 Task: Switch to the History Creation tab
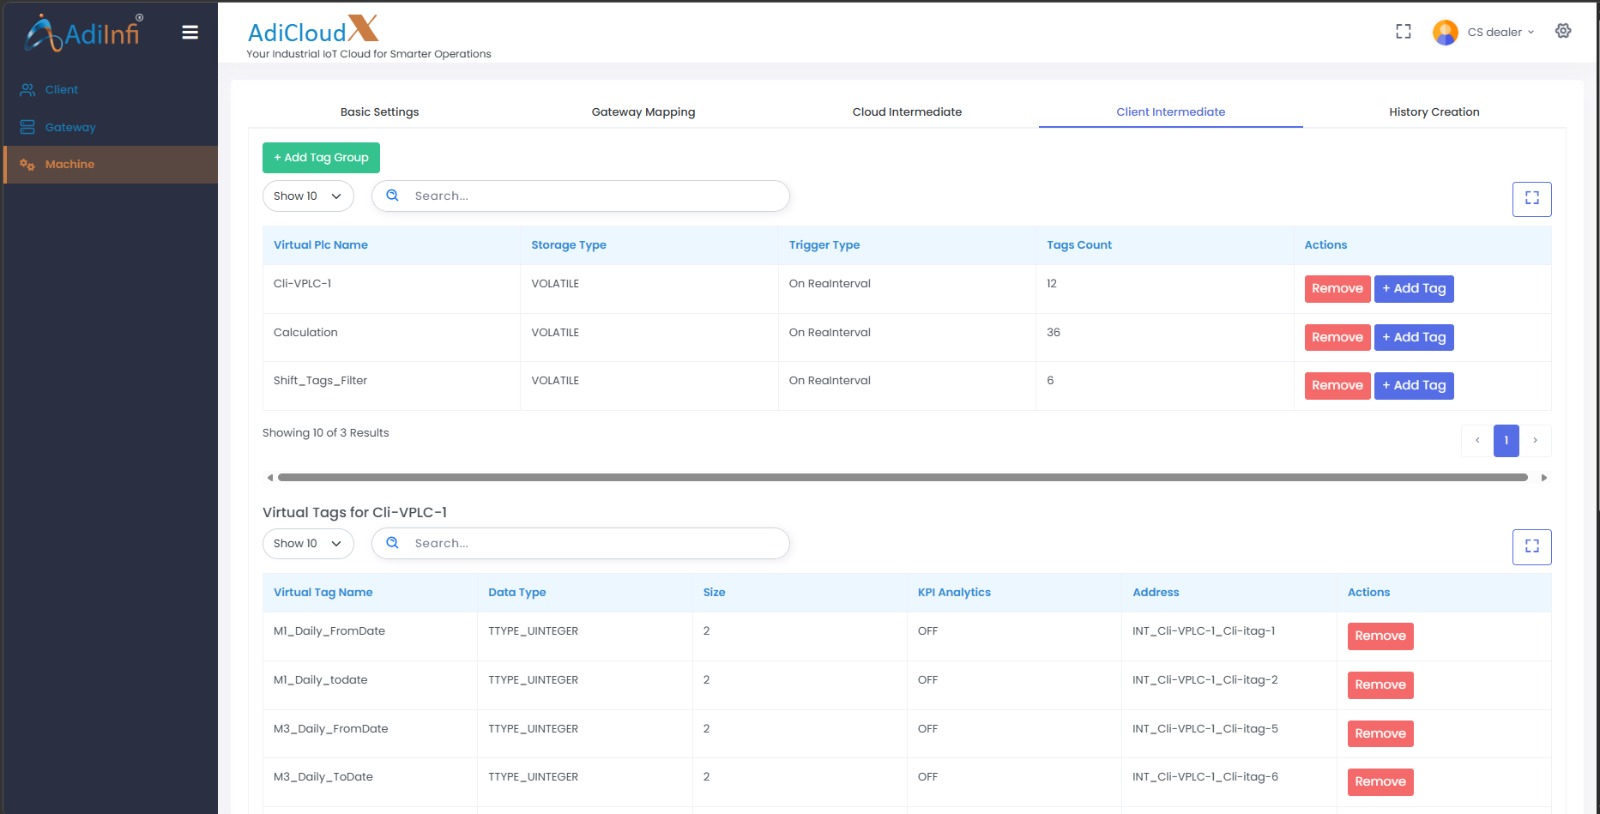(1433, 112)
